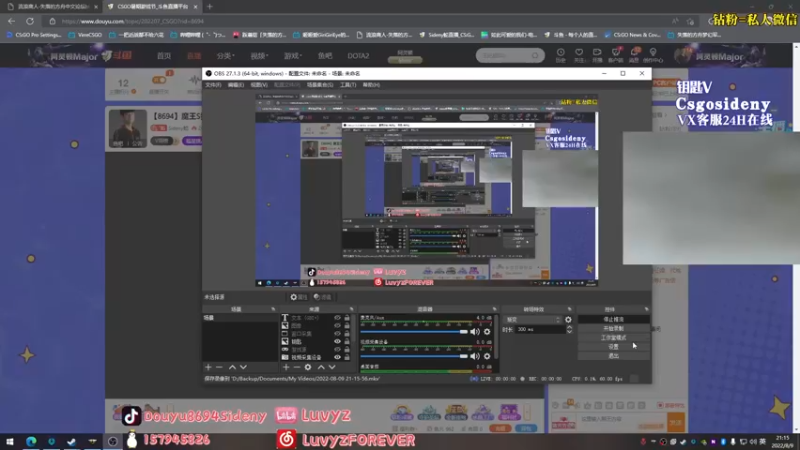The image size is (800, 450).
Task: Open OBS 工具(T) tools menu
Action: coord(348,85)
